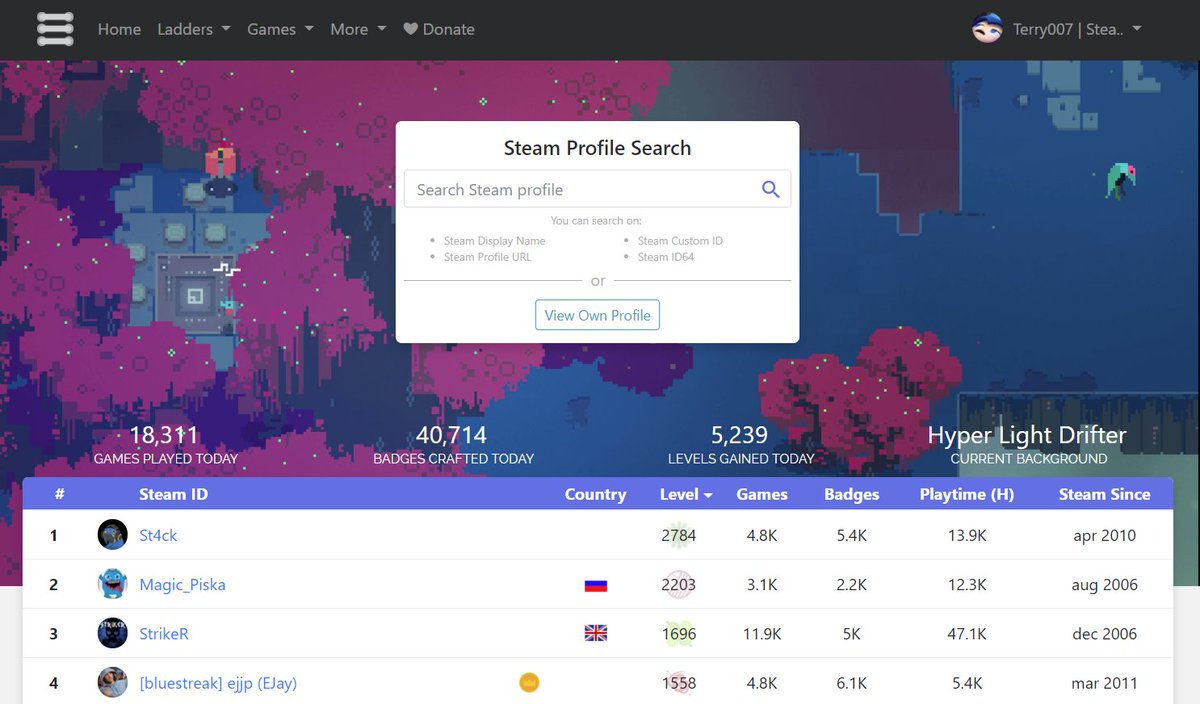The width and height of the screenshot is (1200, 704).
Task: Click the Country column header
Action: point(595,494)
